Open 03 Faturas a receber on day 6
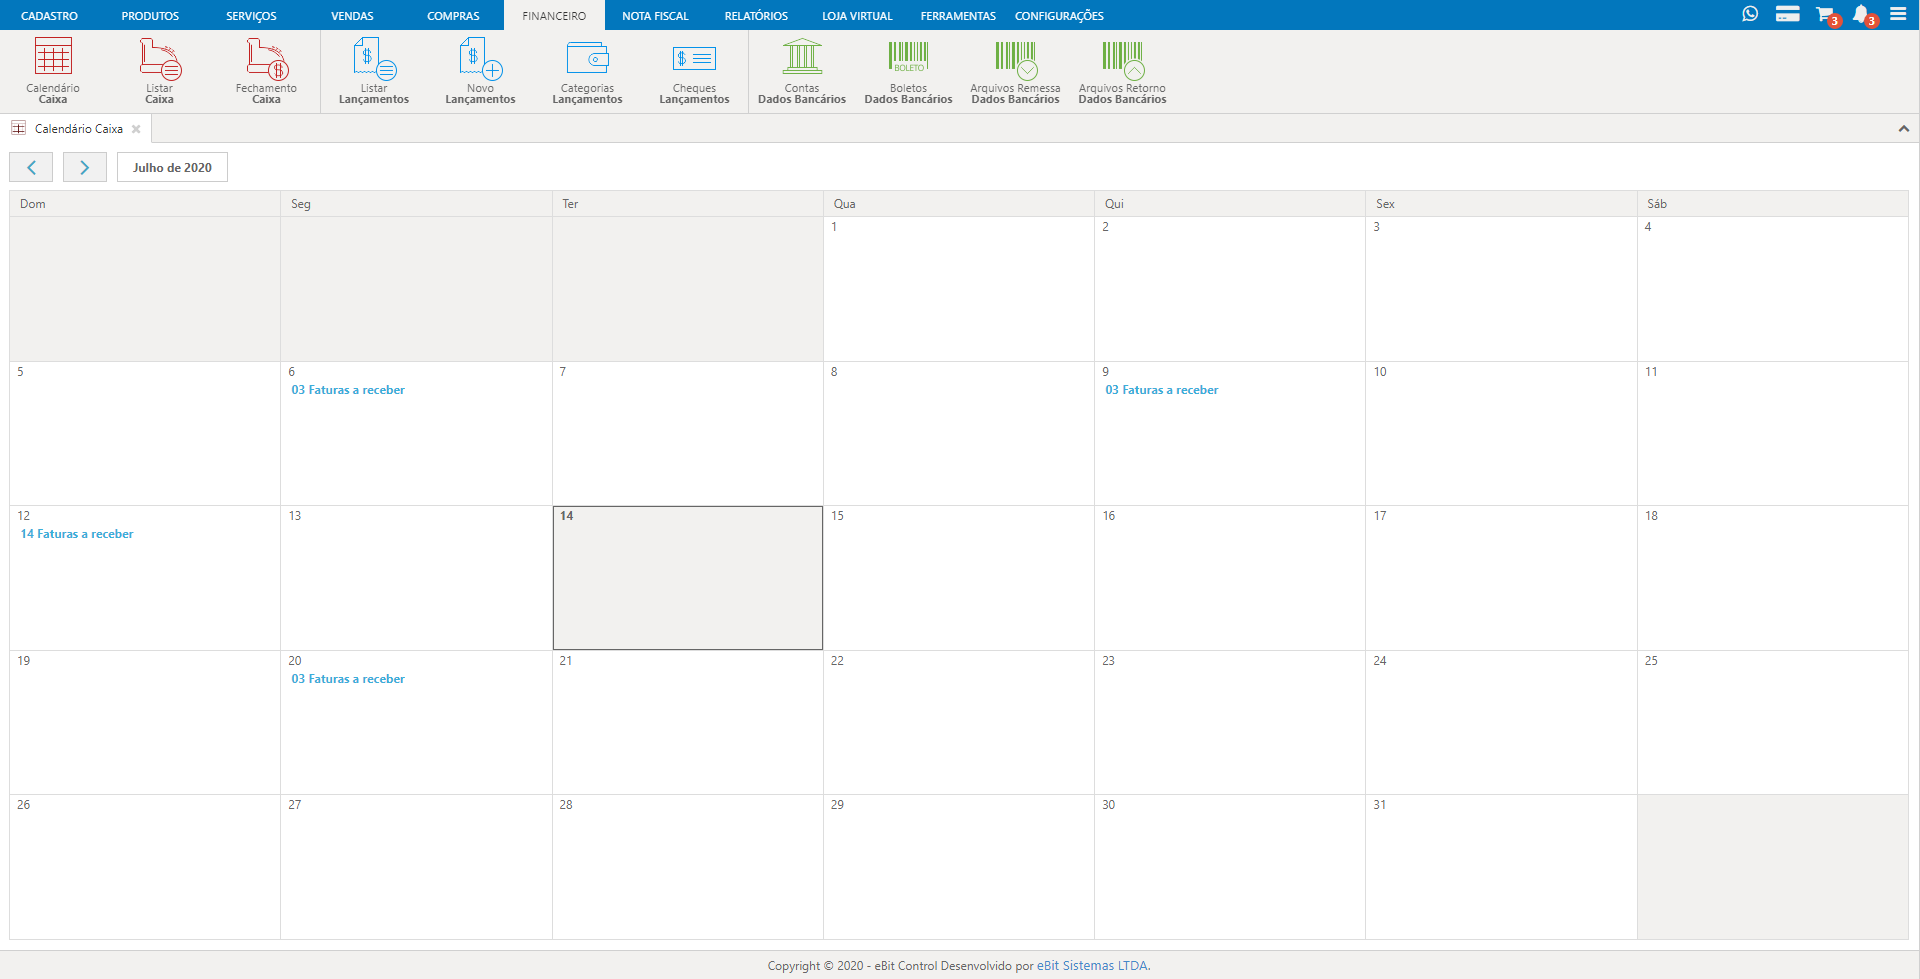1920x979 pixels. [x=348, y=390]
